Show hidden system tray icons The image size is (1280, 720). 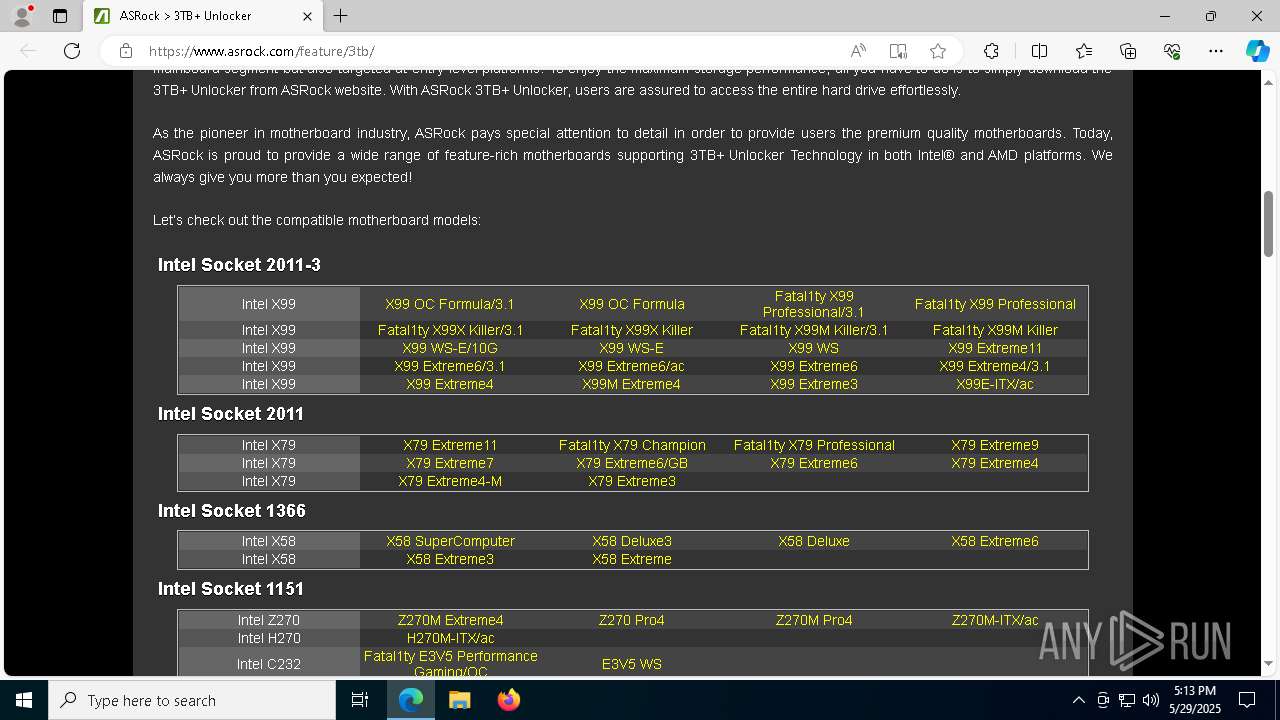pyautogui.click(x=1078, y=700)
